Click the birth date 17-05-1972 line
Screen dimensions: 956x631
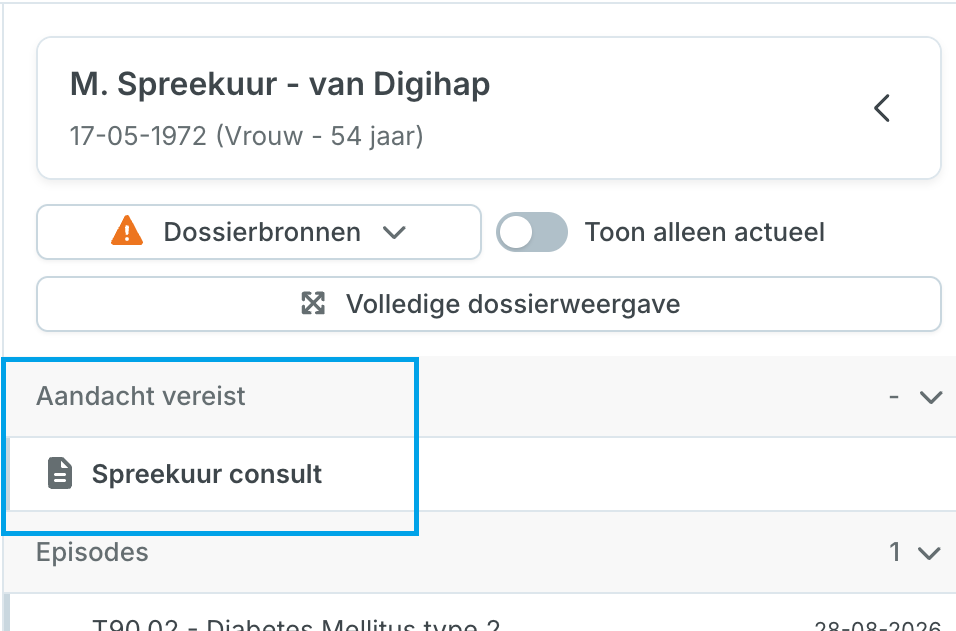(246, 136)
